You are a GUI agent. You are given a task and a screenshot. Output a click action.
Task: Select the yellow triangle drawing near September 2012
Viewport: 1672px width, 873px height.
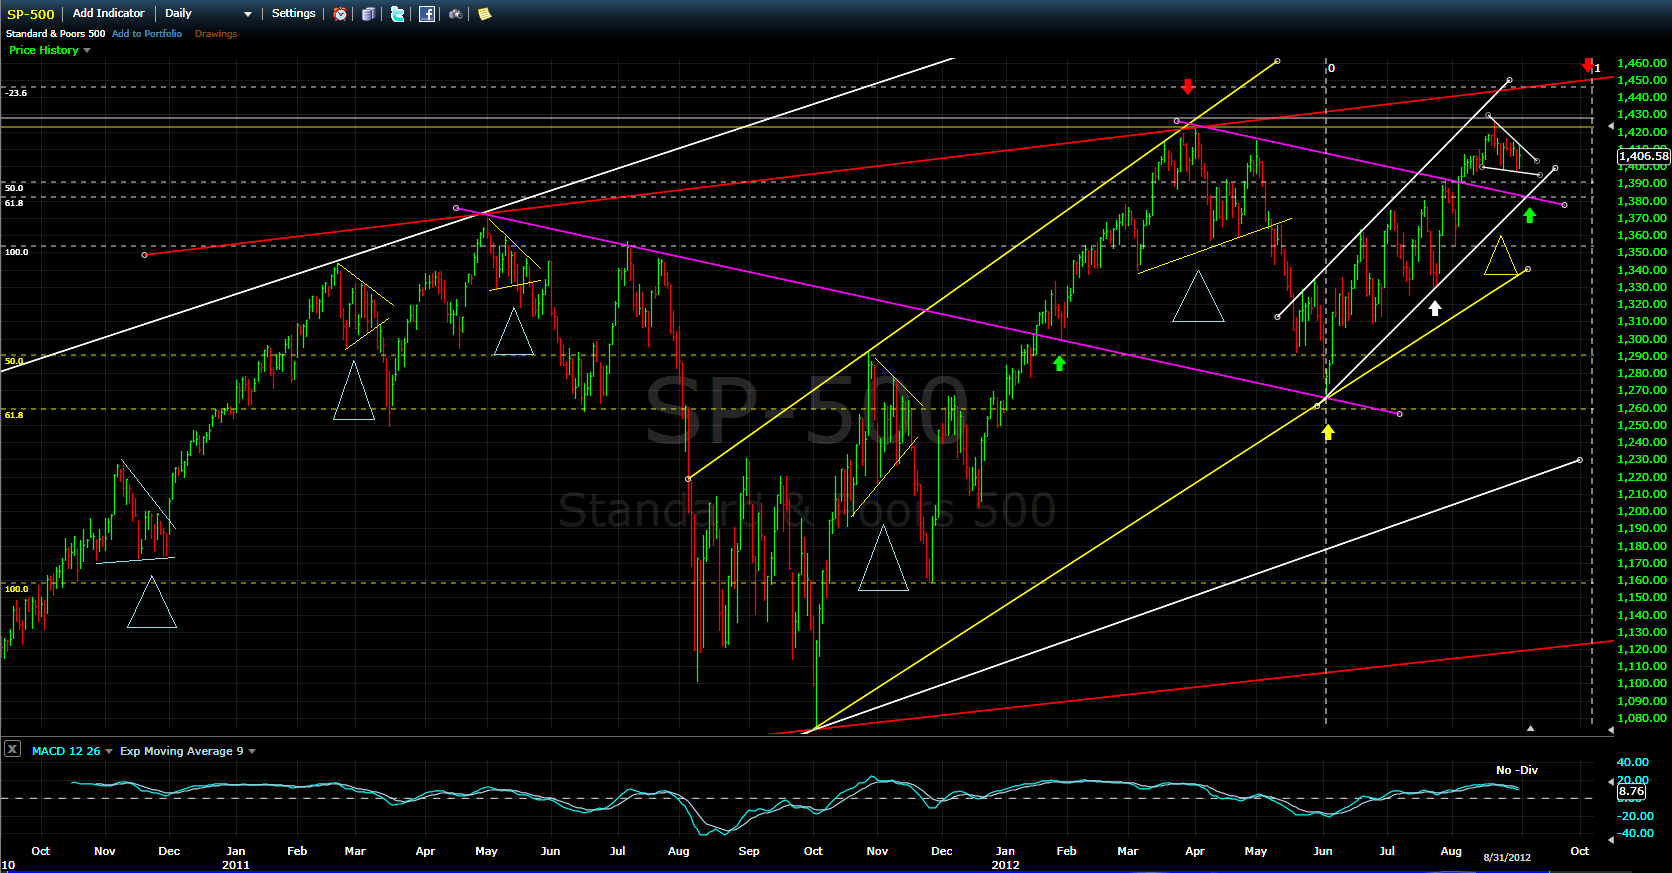1501,256
